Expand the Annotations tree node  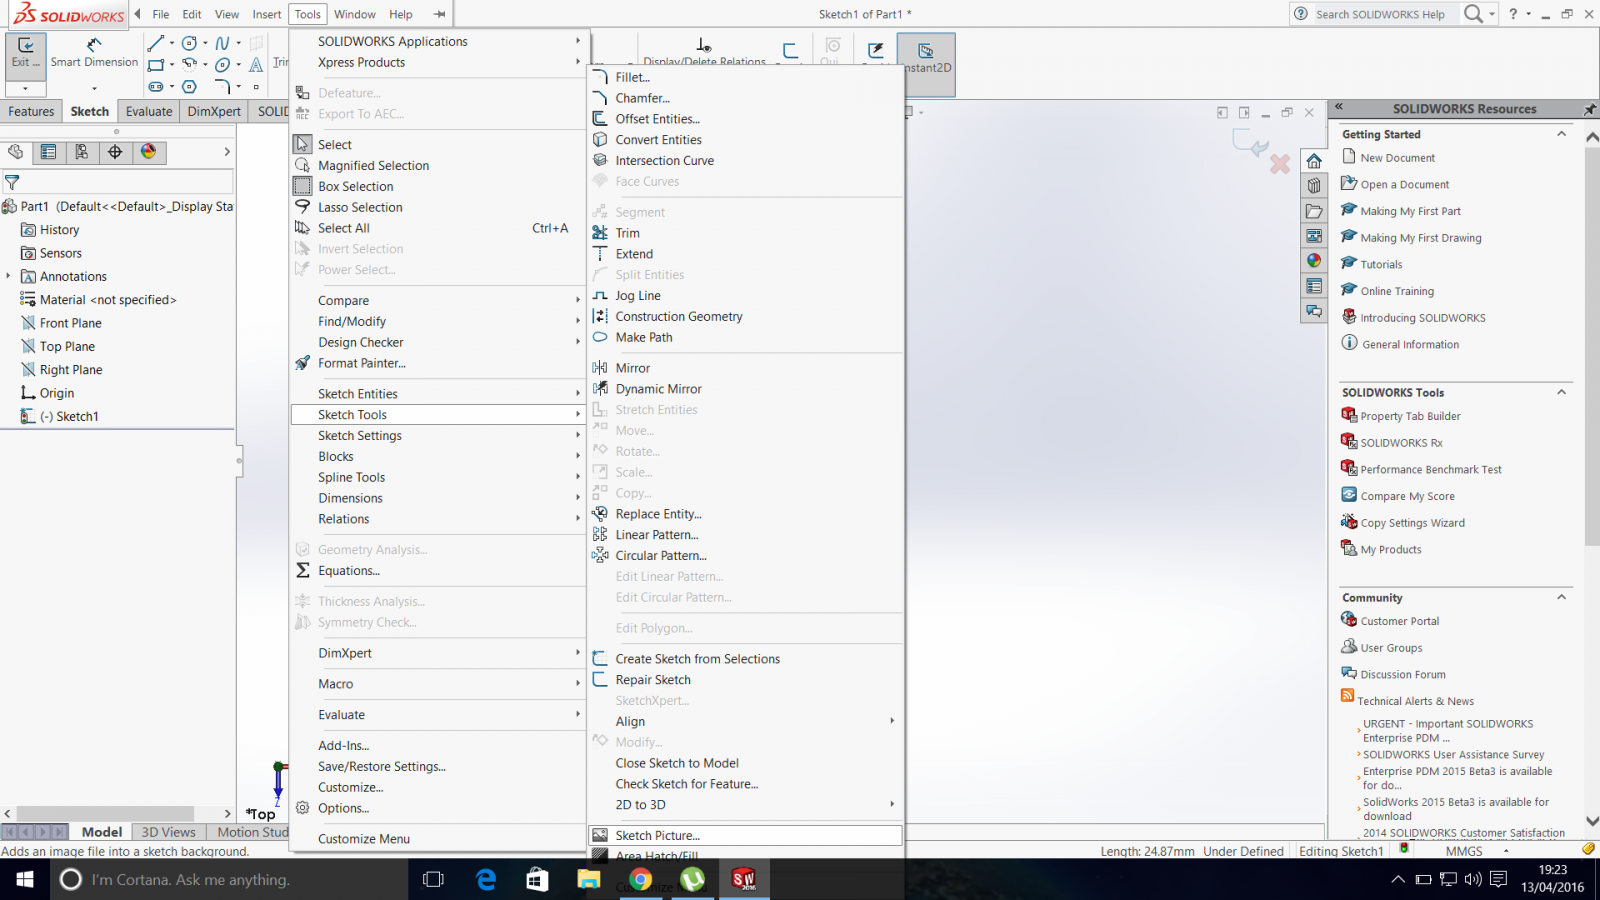9,276
